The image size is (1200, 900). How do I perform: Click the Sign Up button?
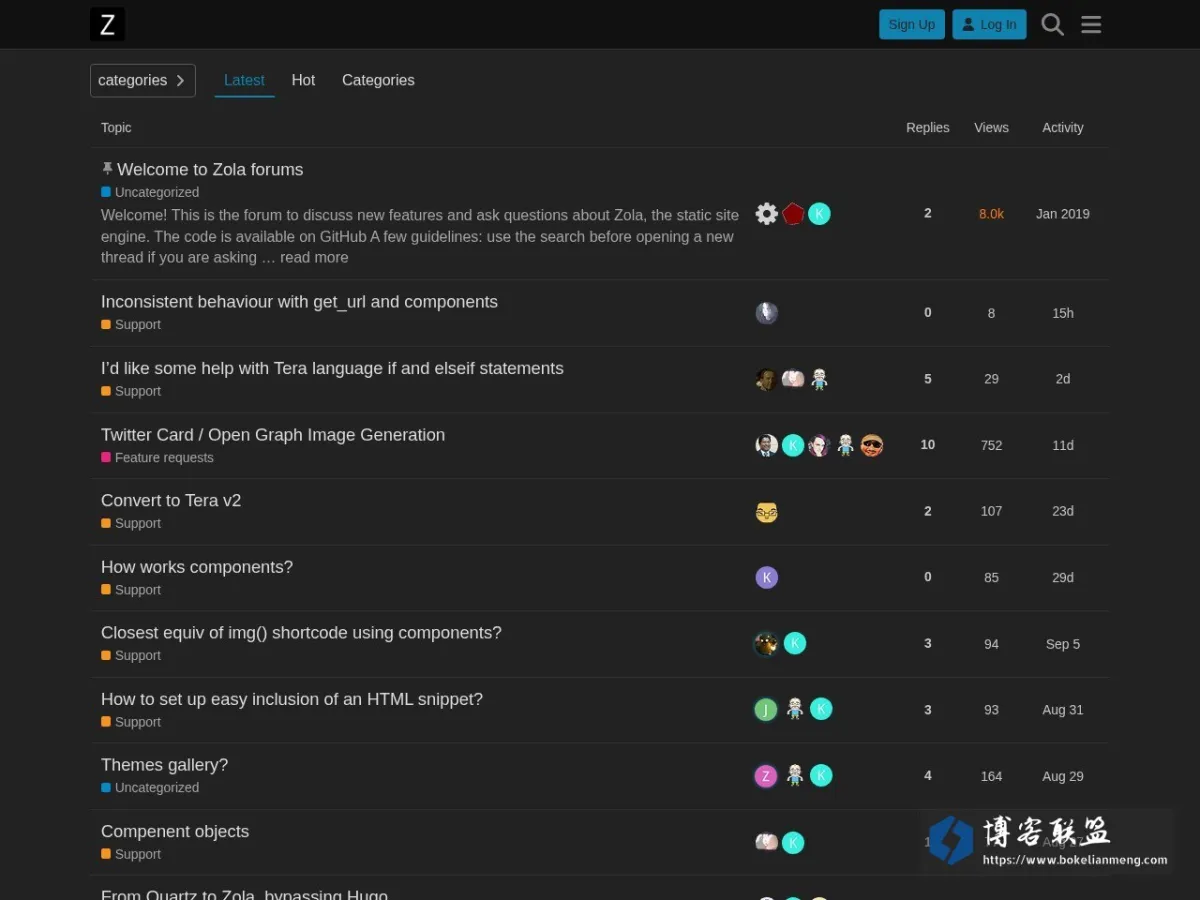pyautogui.click(x=912, y=24)
